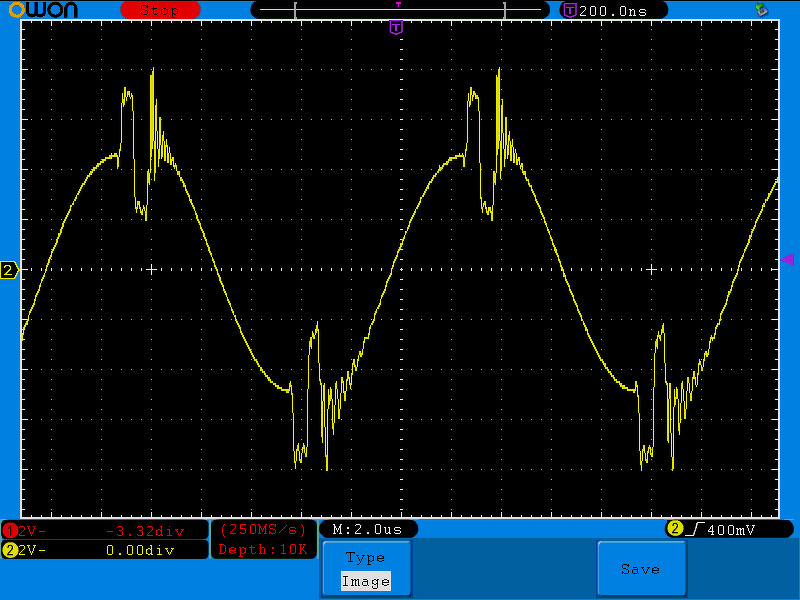
Task: Click channel 1 offset -3.32div value
Action: (x=145, y=531)
